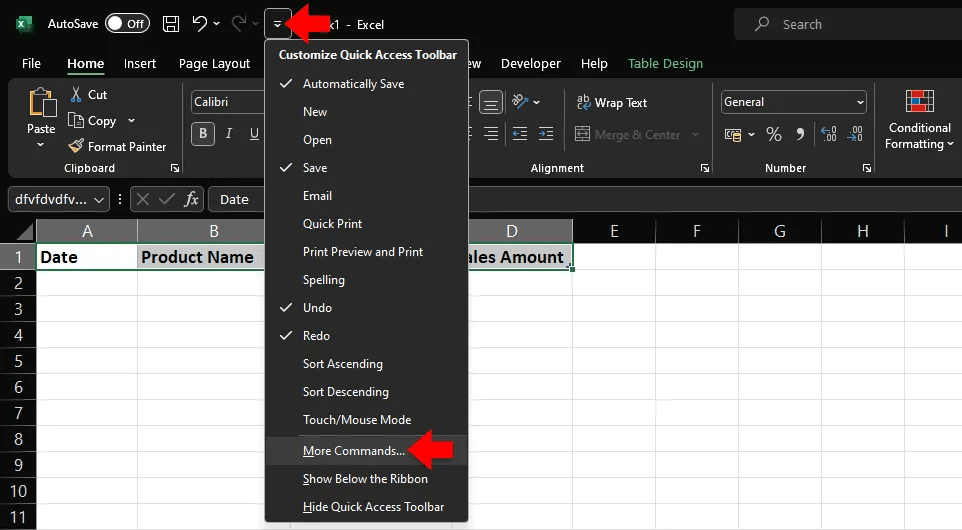
Task: Open the File tab
Action: (31, 63)
